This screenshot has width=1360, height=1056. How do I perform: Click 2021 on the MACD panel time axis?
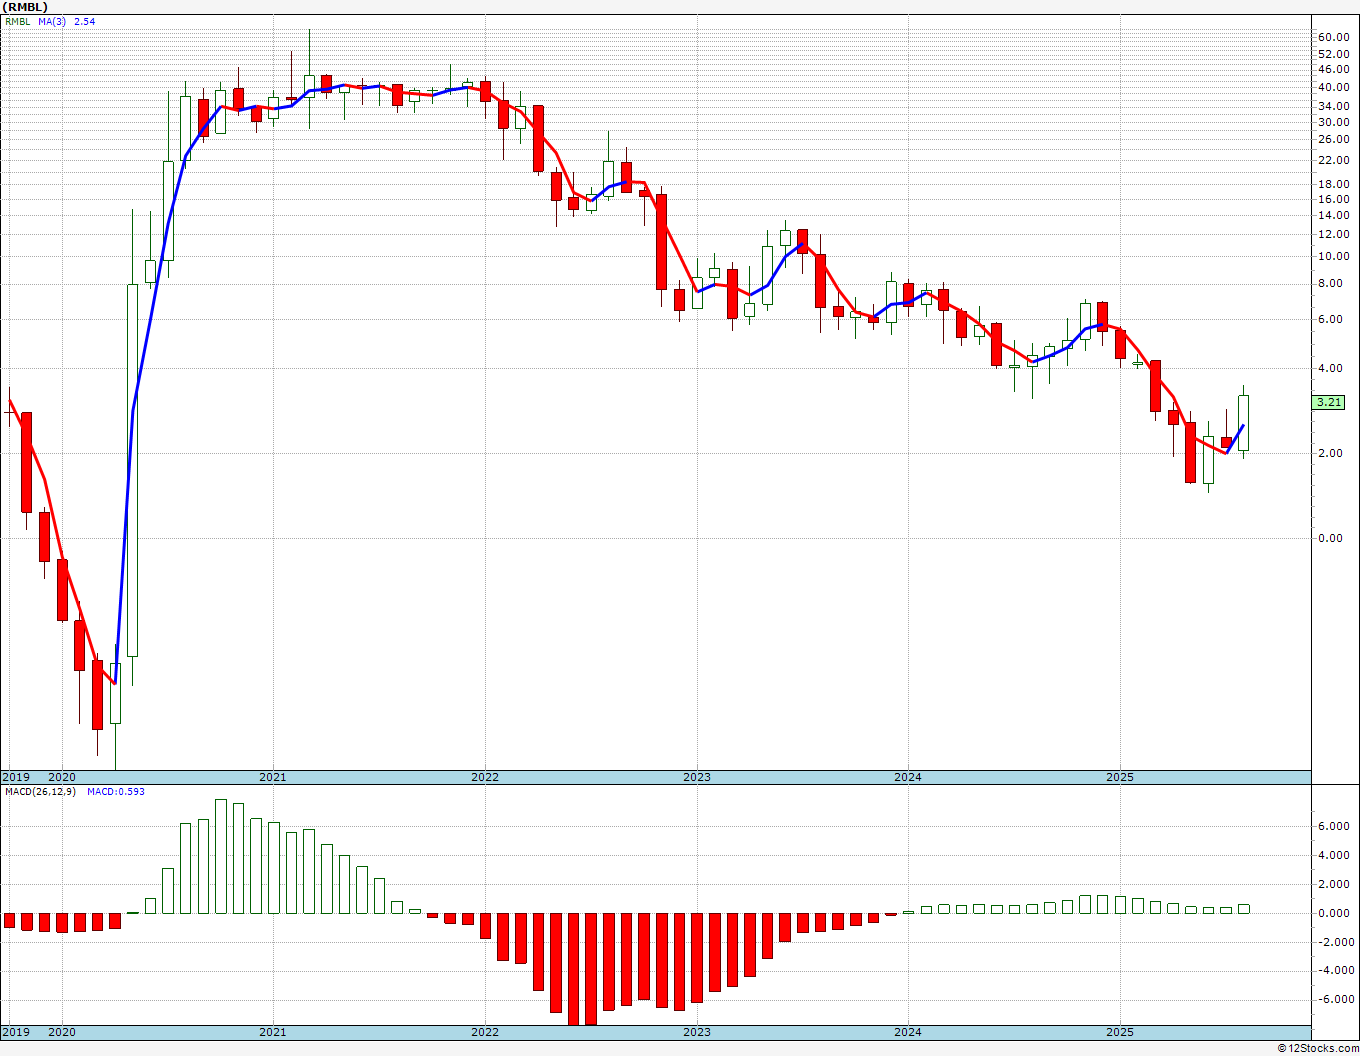point(273,1032)
